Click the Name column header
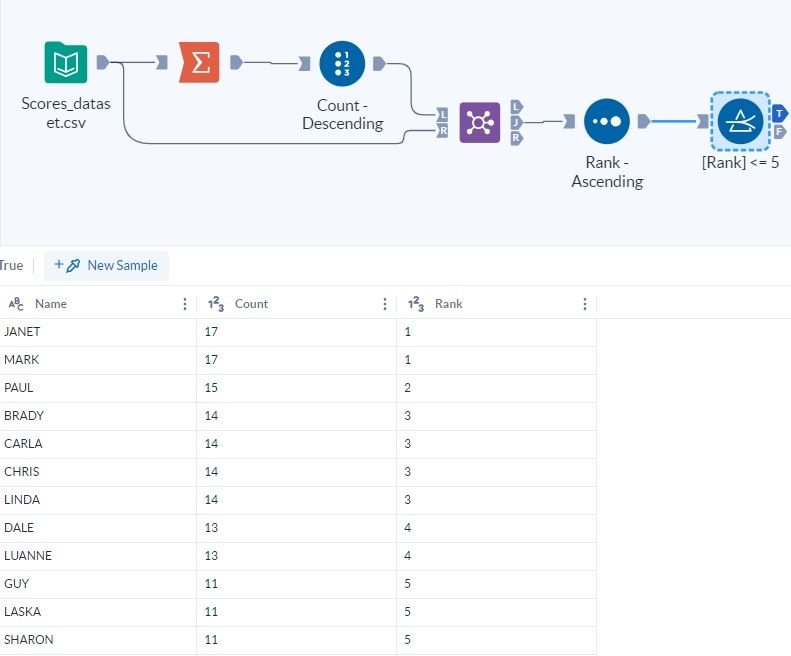791x656 pixels. point(51,304)
